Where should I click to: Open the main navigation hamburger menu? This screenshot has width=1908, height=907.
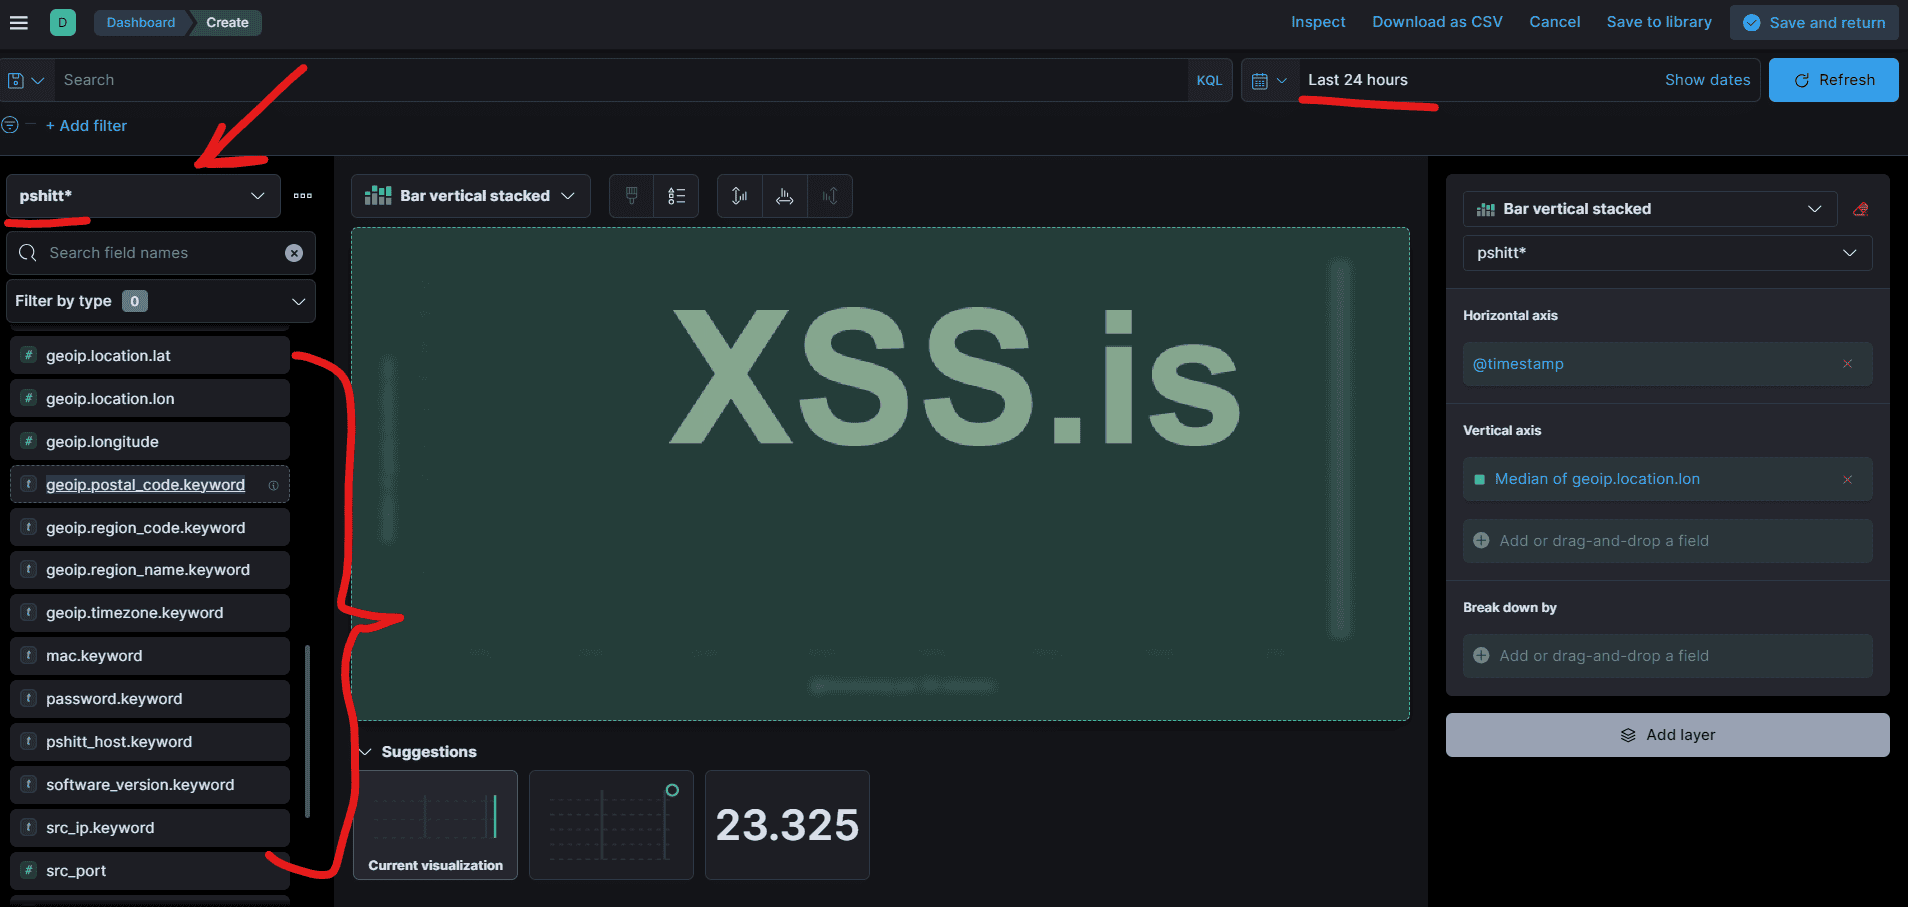(18, 22)
